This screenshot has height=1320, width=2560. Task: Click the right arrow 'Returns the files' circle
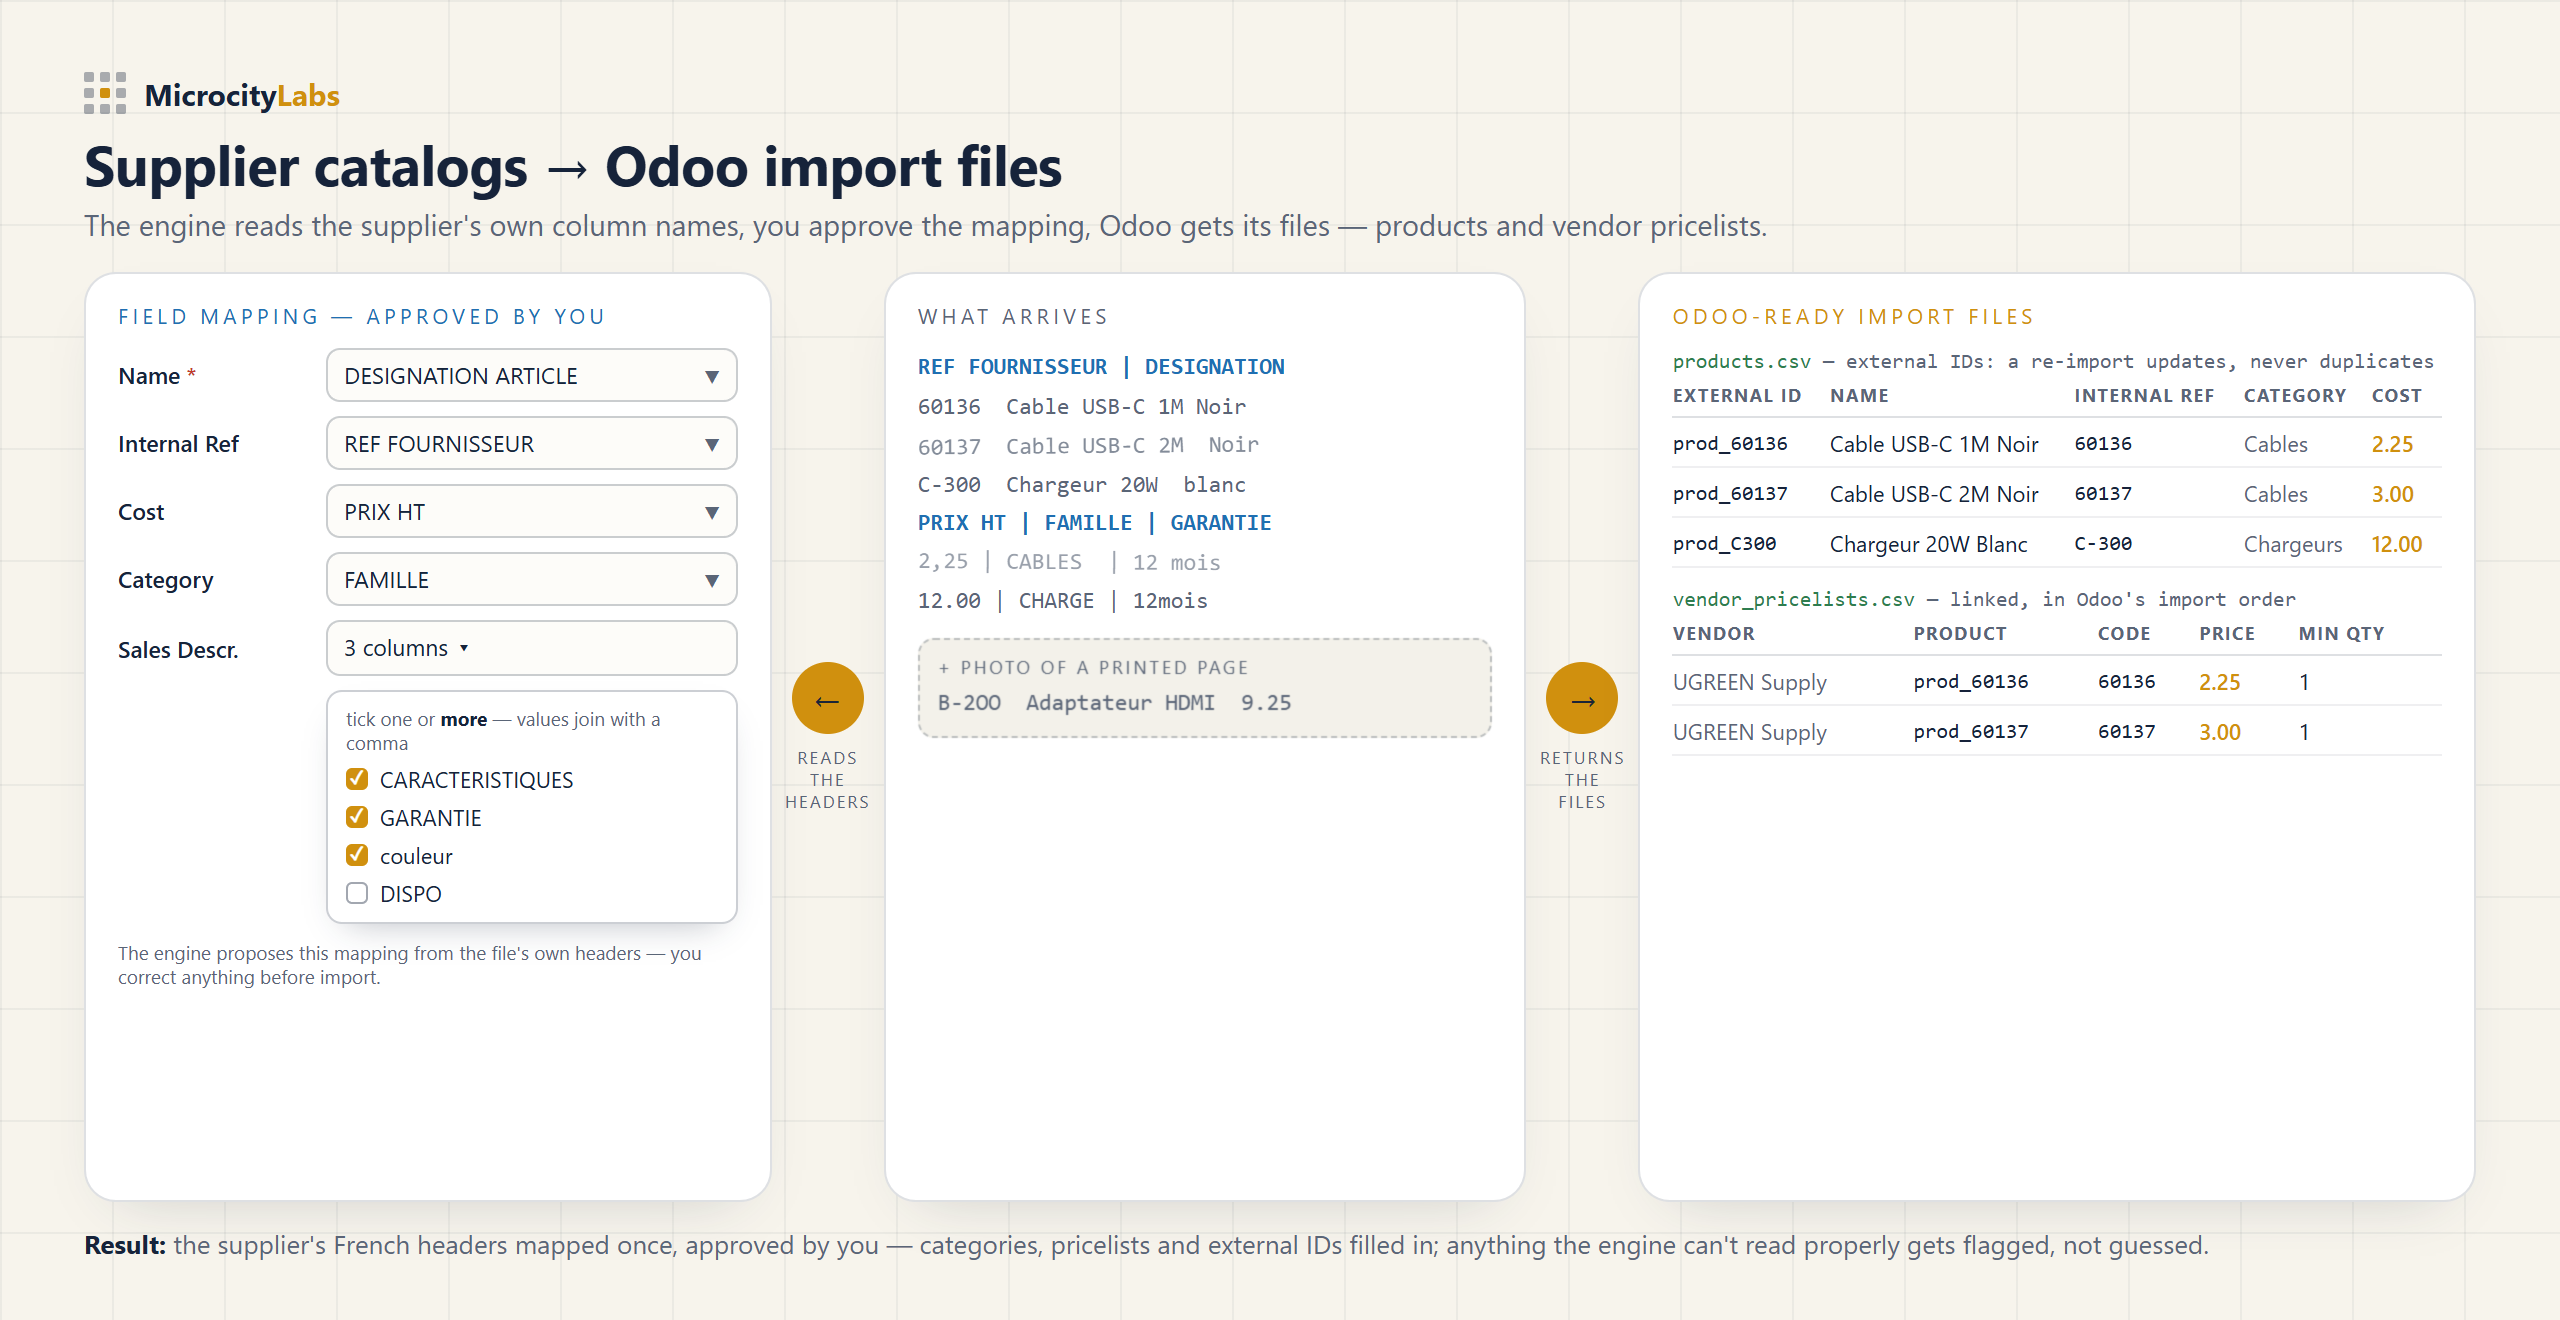tap(1581, 698)
